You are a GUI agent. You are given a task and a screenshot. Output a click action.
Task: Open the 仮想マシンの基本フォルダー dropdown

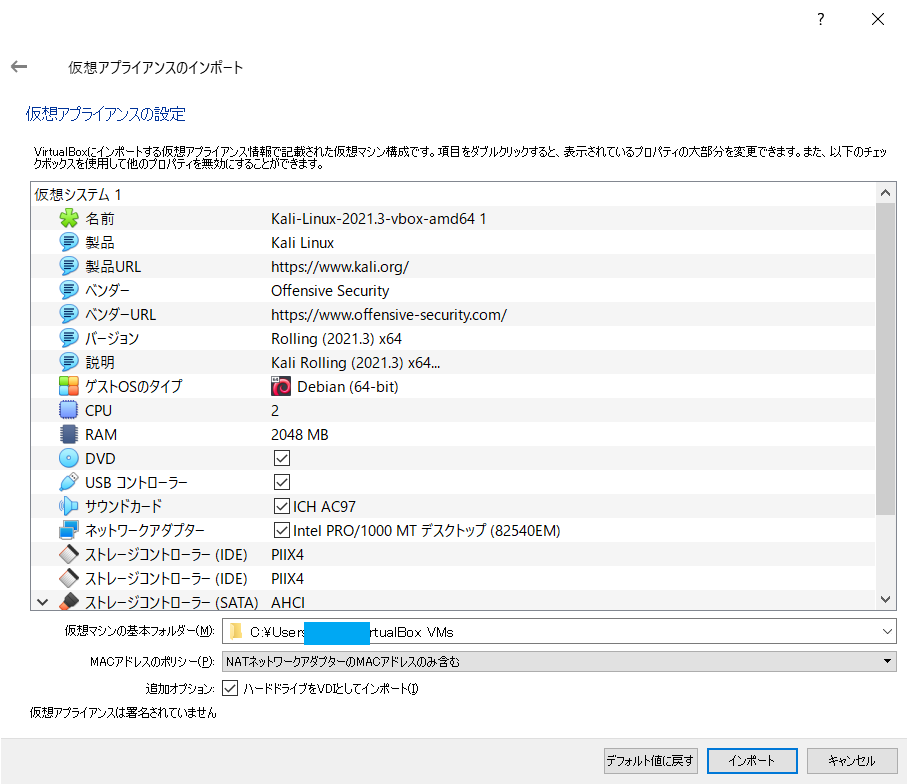[887, 631]
